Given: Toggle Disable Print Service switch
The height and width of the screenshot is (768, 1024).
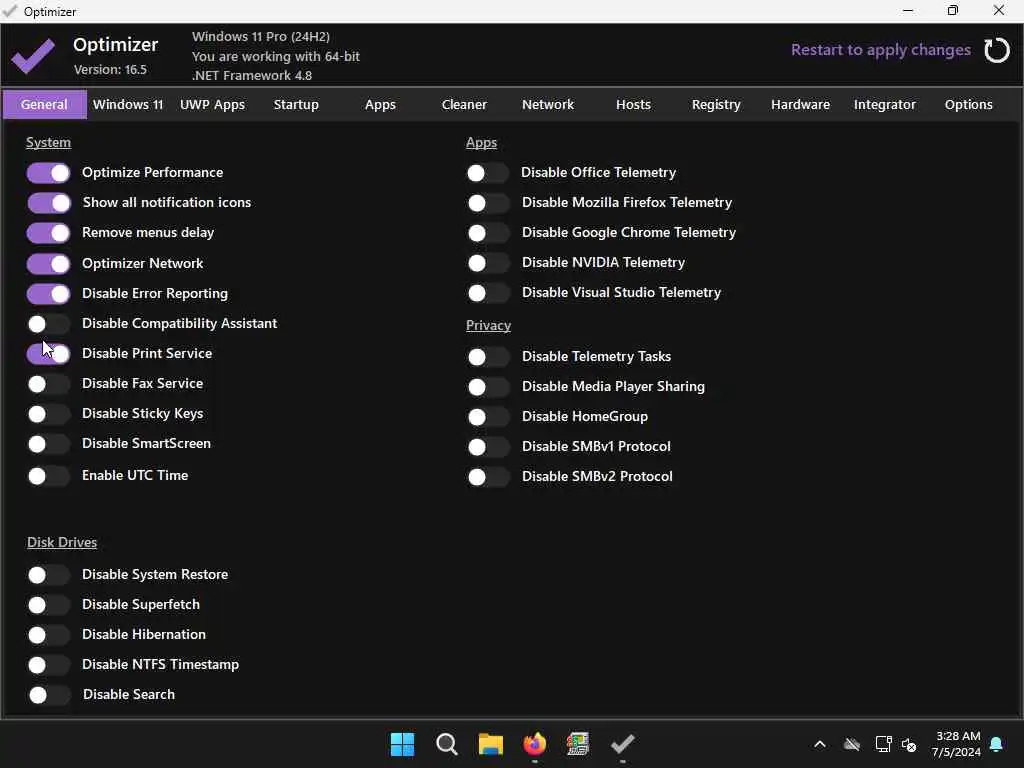Looking at the screenshot, I should coord(48,354).
